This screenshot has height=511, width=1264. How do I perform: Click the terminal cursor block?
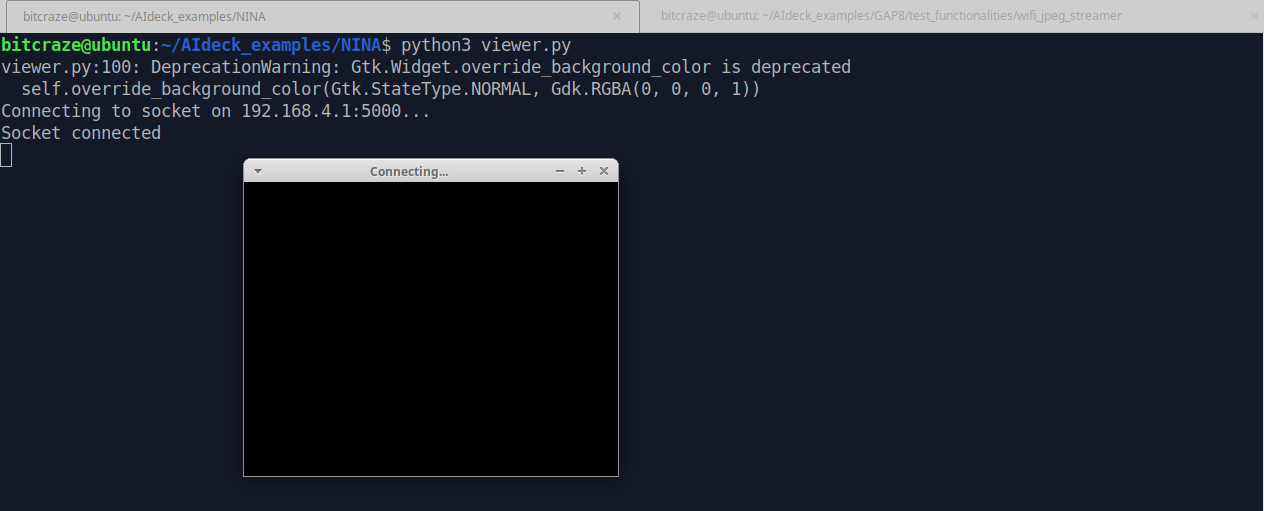coord(6,155)
